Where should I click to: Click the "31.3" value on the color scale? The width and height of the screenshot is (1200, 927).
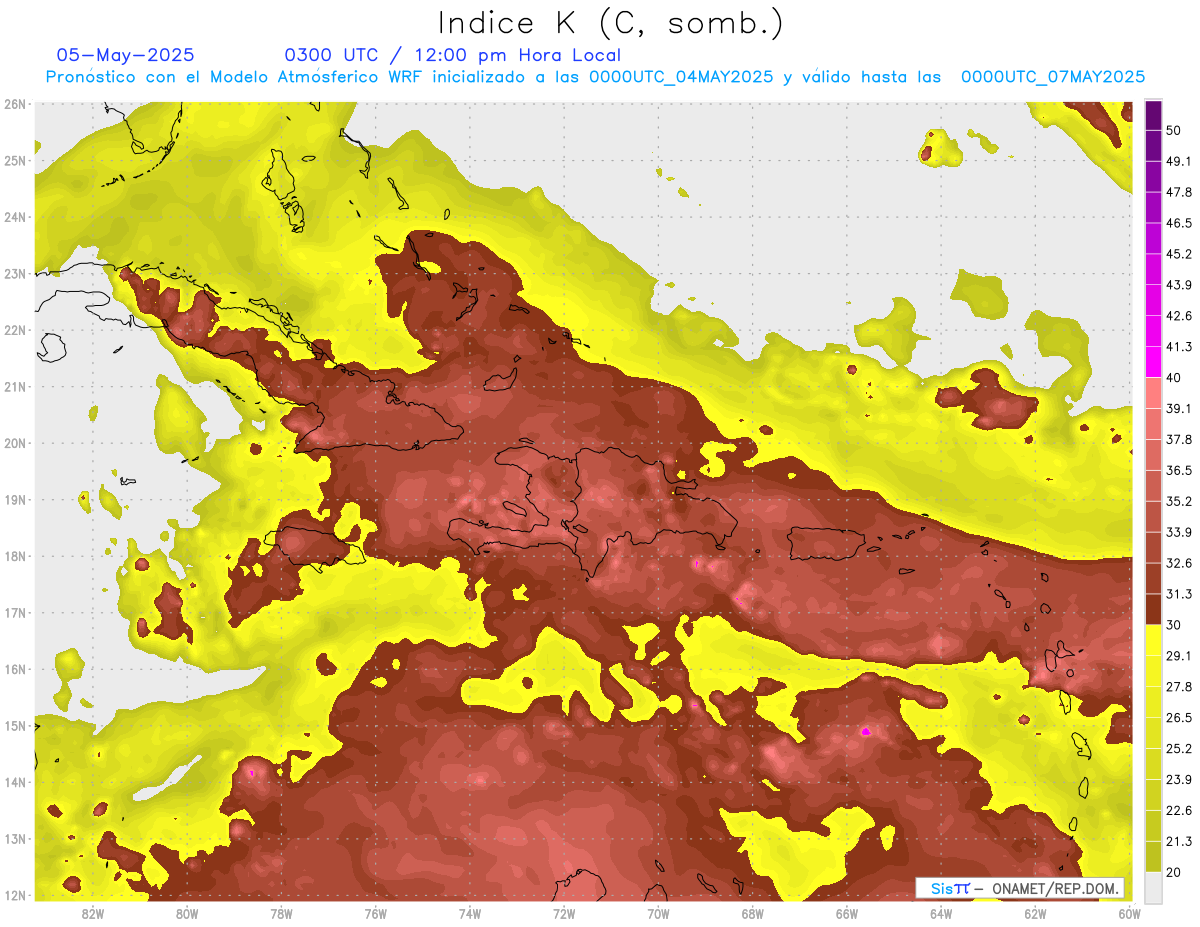pos(1178,594)
